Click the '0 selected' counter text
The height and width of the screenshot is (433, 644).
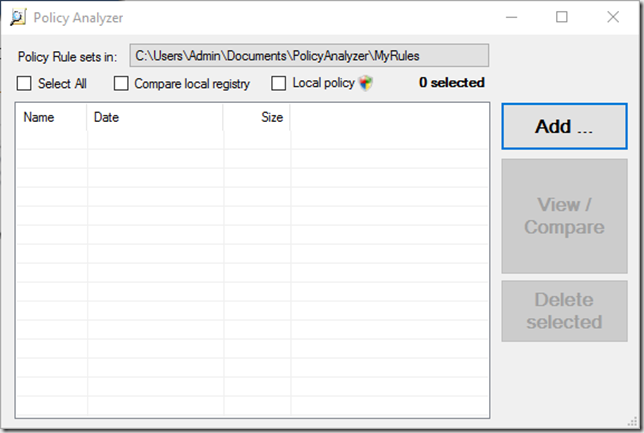point(452,83)
